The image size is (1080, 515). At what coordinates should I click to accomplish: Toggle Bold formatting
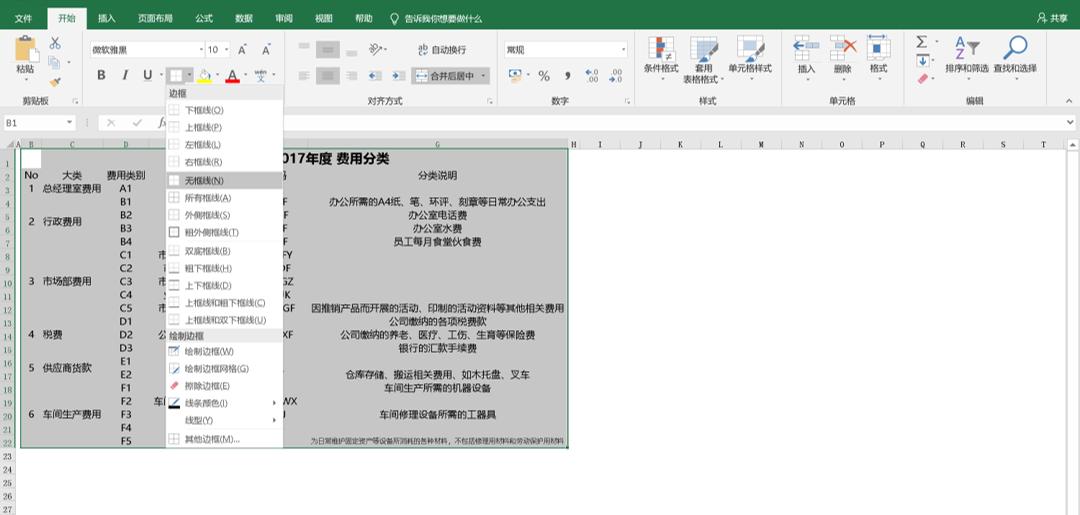click(x=101, y=75)
